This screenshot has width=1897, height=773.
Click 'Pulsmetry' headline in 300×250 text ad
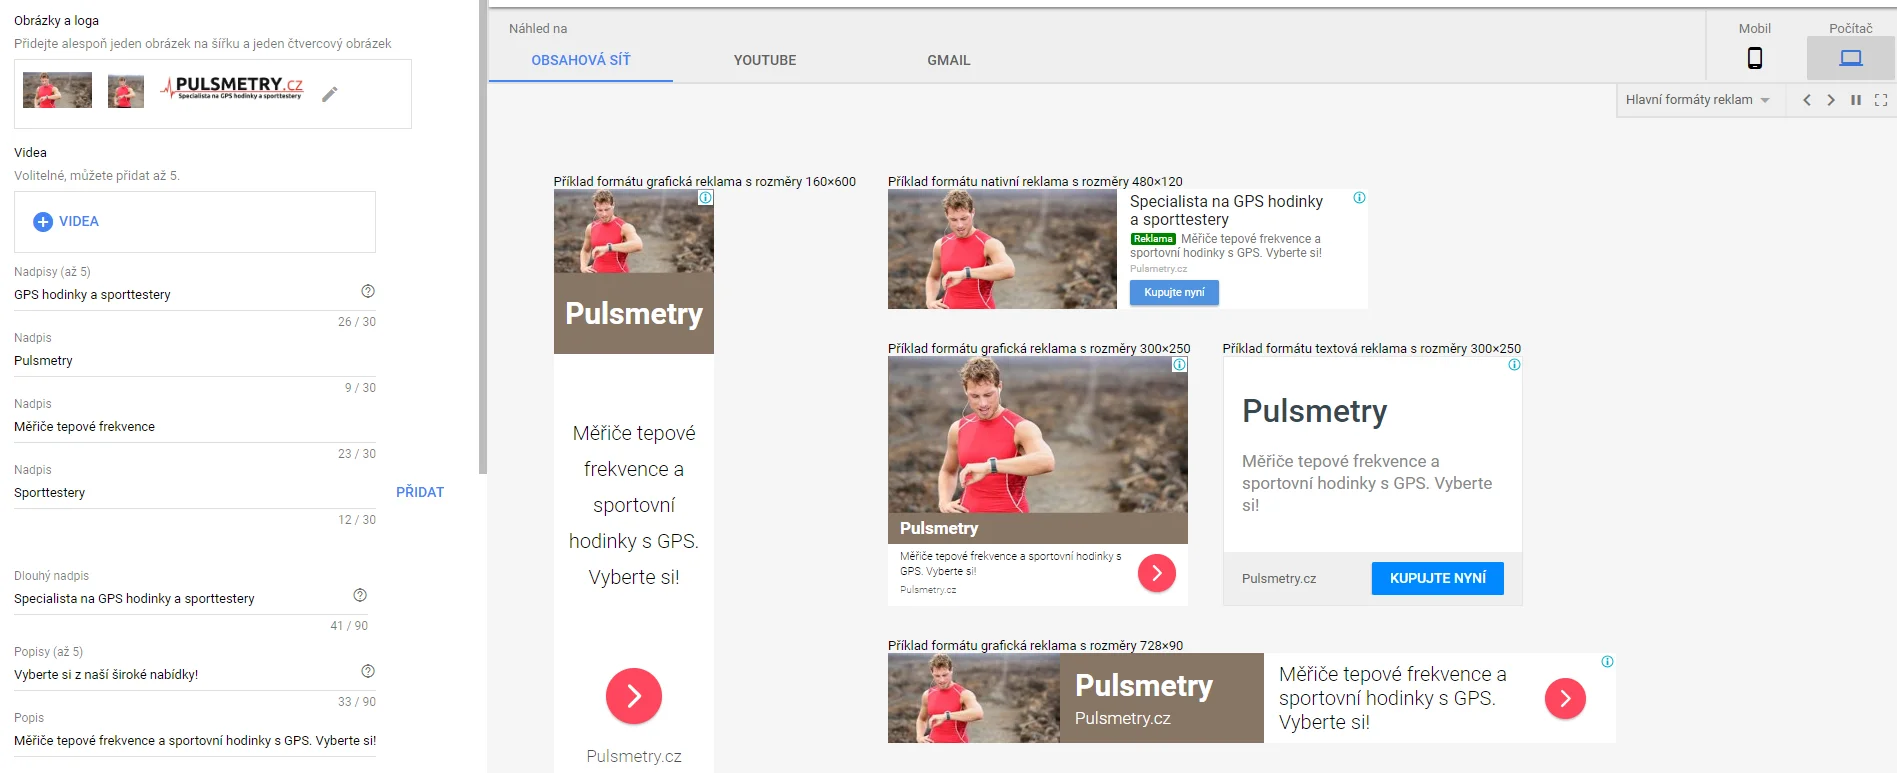pos(1314,412)
